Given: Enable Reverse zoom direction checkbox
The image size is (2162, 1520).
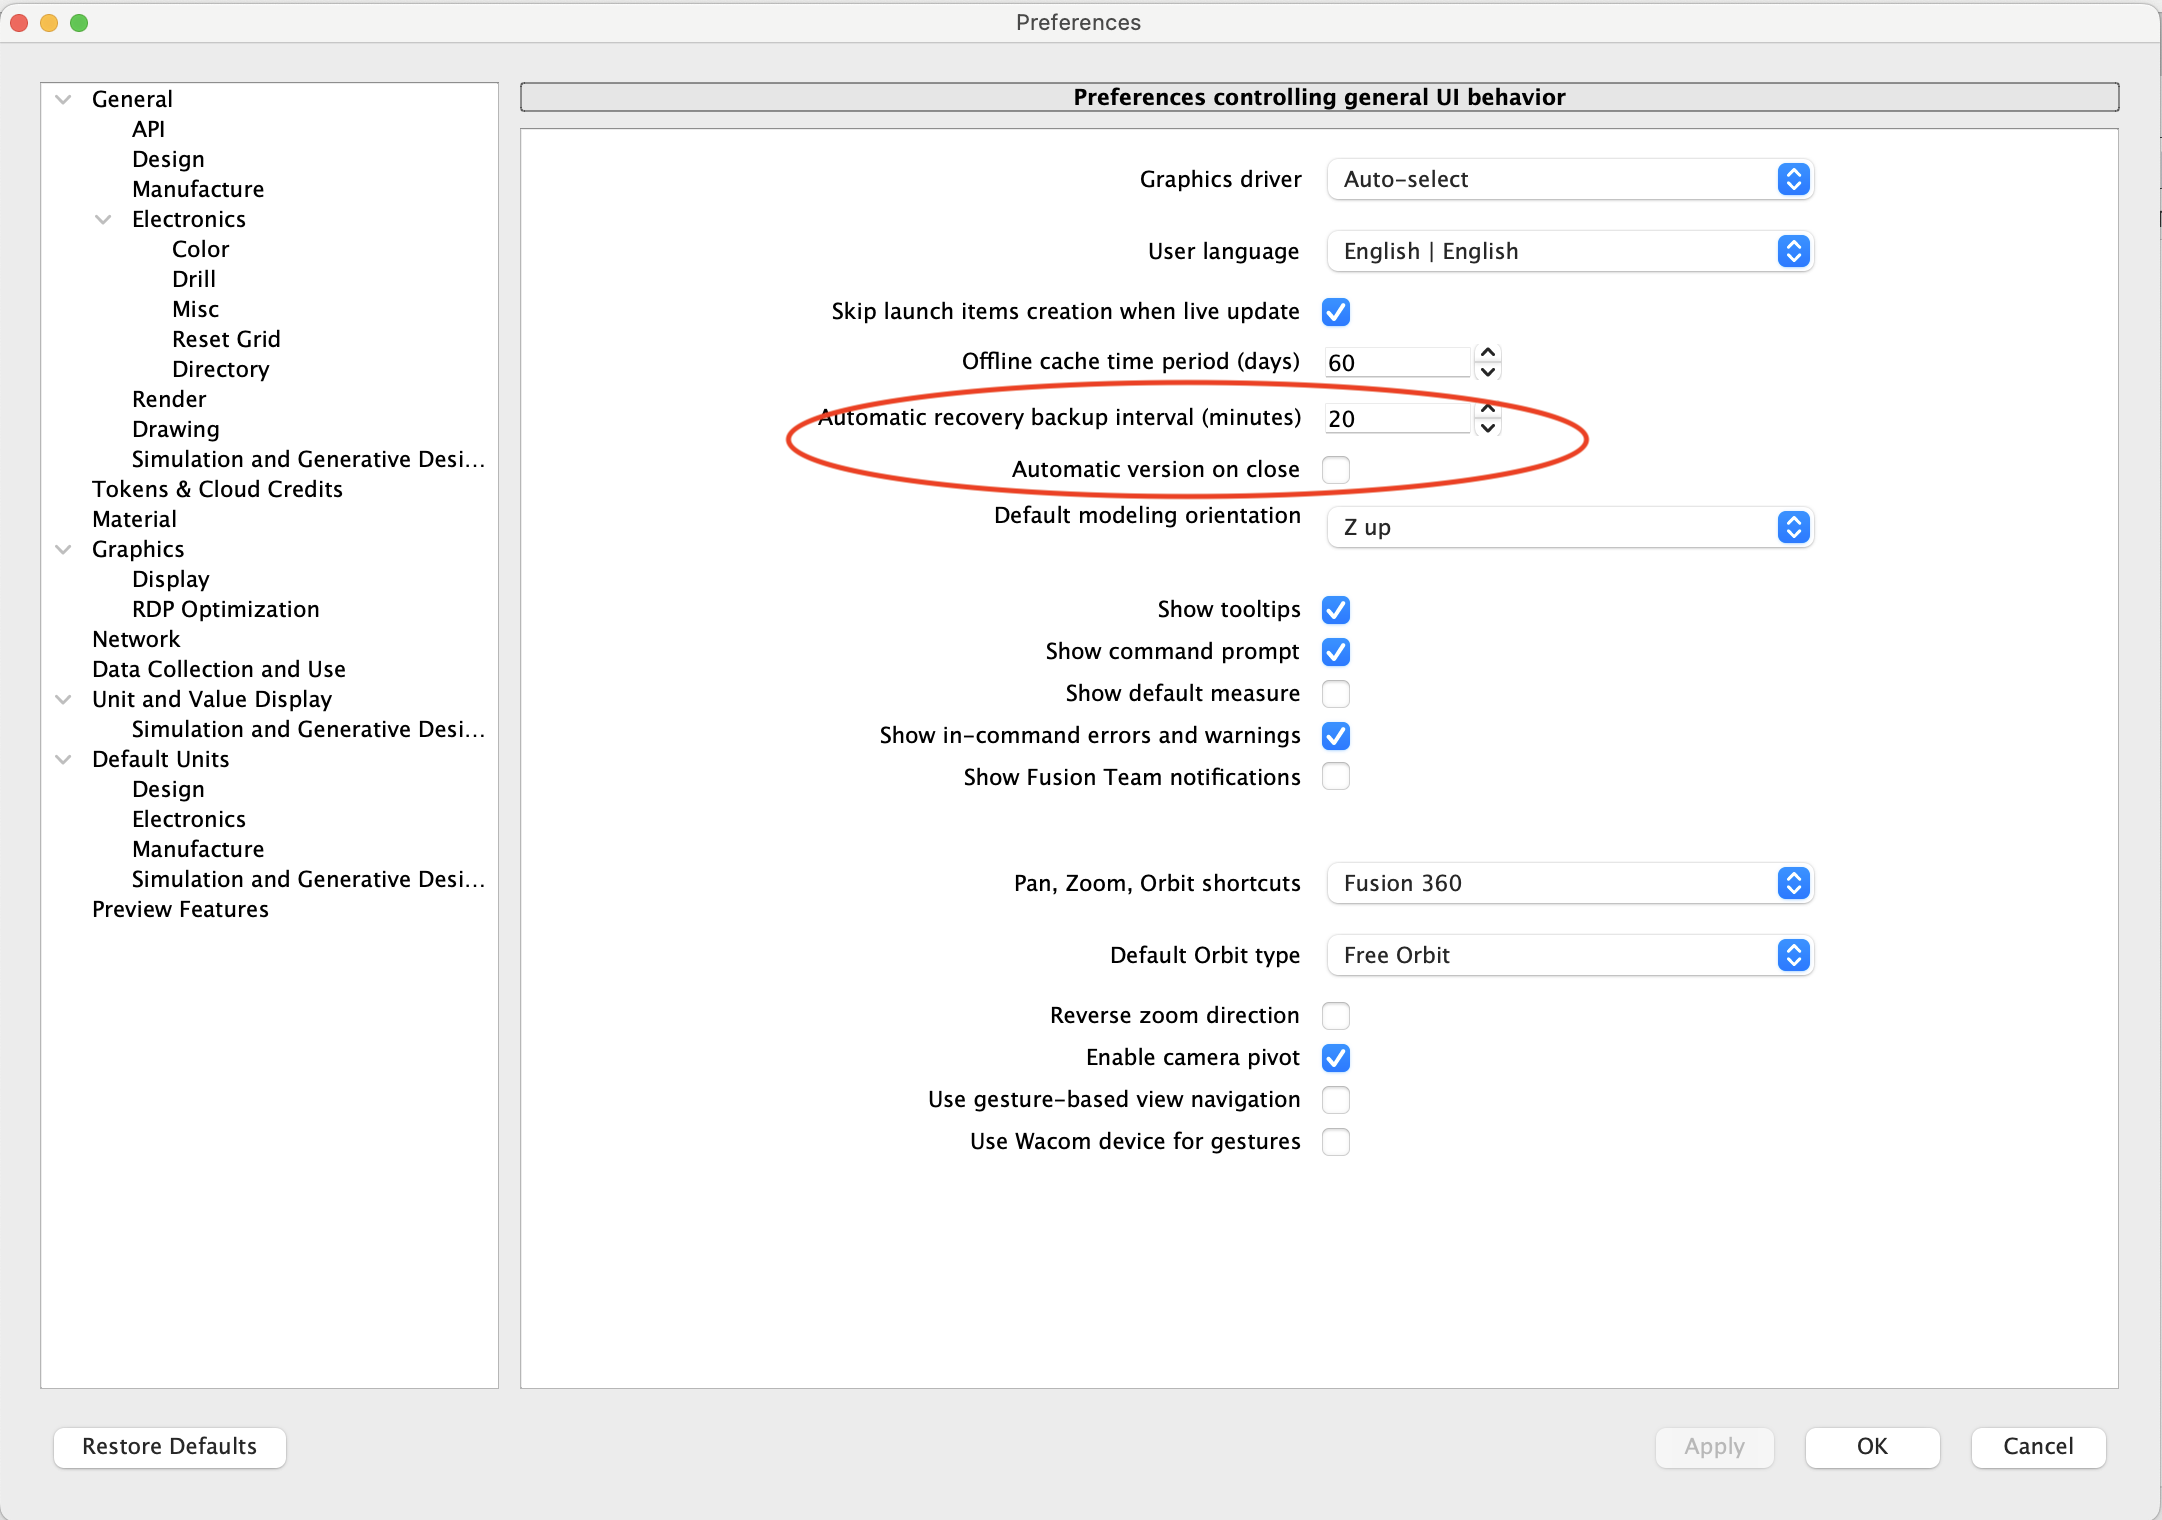Looking at the screenshot, I should pos(1335,1016).
